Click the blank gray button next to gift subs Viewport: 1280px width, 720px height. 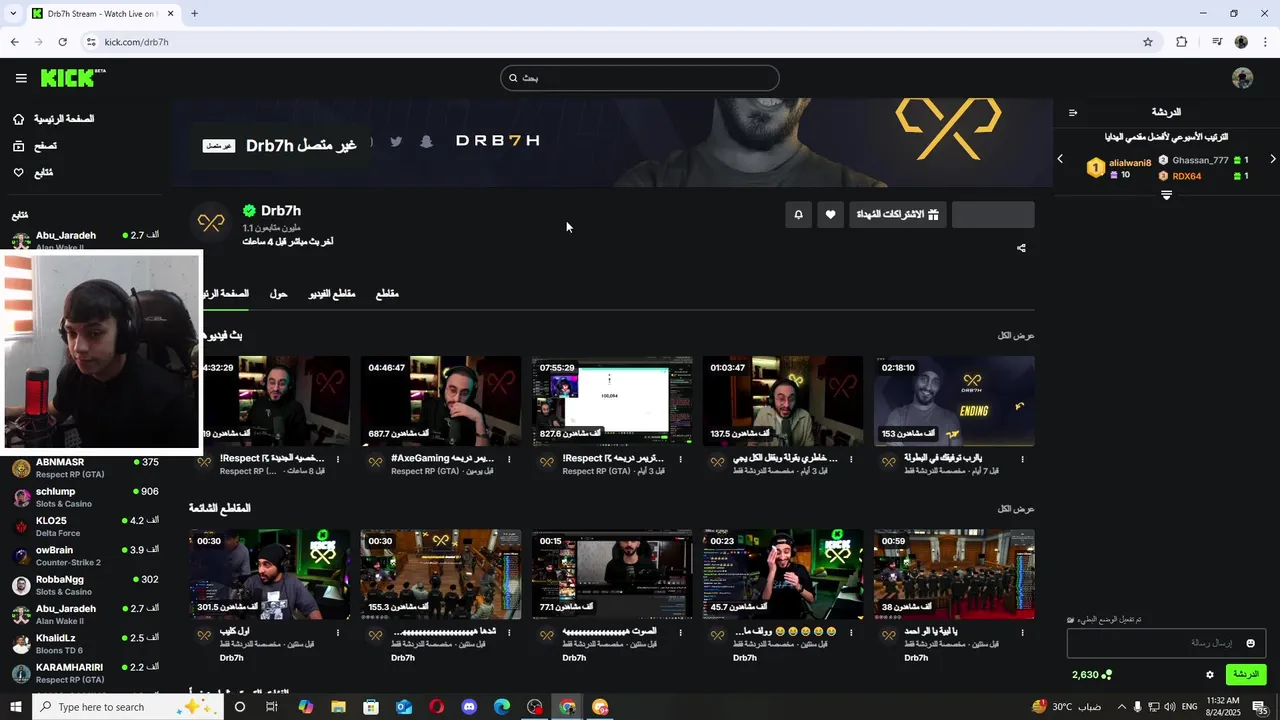tap(993, 214)
